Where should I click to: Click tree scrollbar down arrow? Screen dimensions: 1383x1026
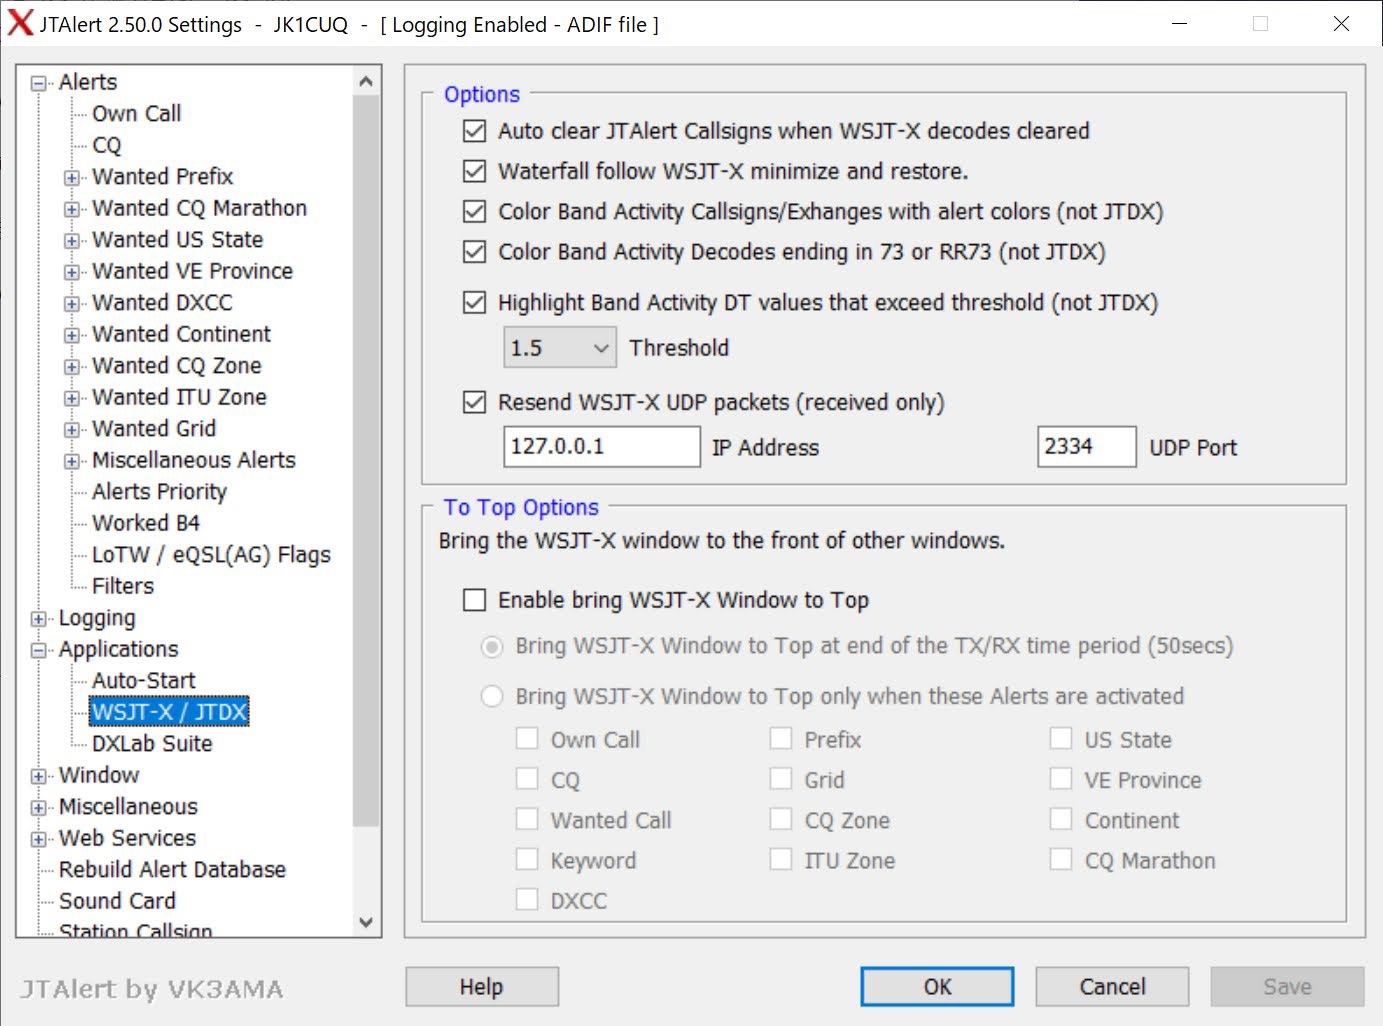click(366, 922)
